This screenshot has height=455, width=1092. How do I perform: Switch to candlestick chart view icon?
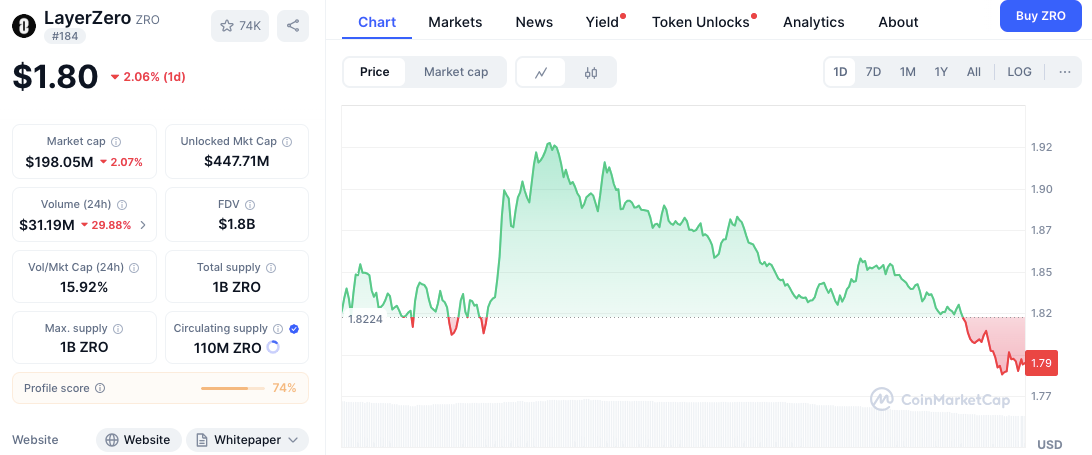point(591,72)
